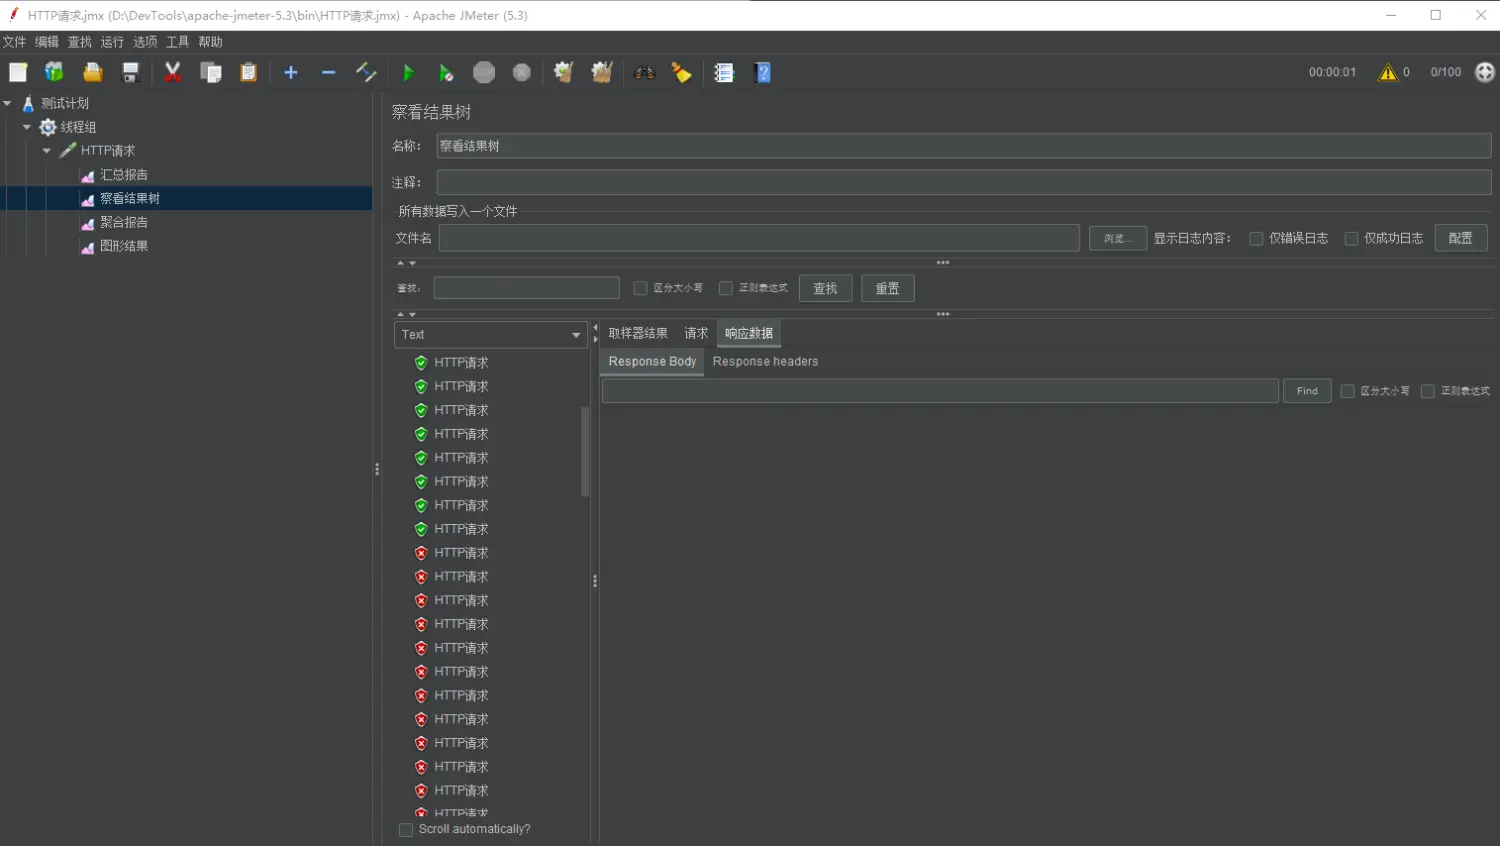Switch to the Response headers tab
The width and height of the screenshot is (1500, 846).
765,362
